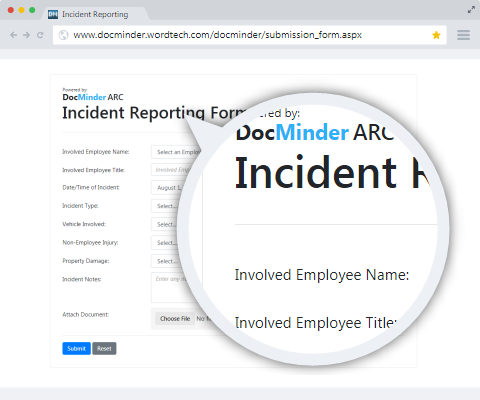Click the green maximize window button
This screenshot has width=480, height=400.
point(32,10)
